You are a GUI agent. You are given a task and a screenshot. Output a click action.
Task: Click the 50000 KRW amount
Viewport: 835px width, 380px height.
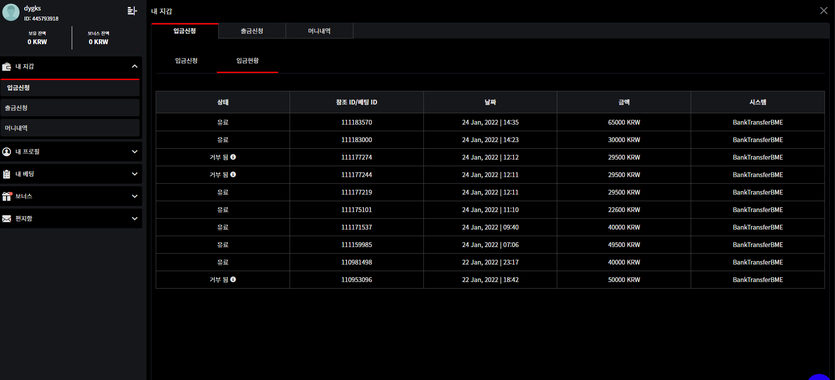click(624, 279)
